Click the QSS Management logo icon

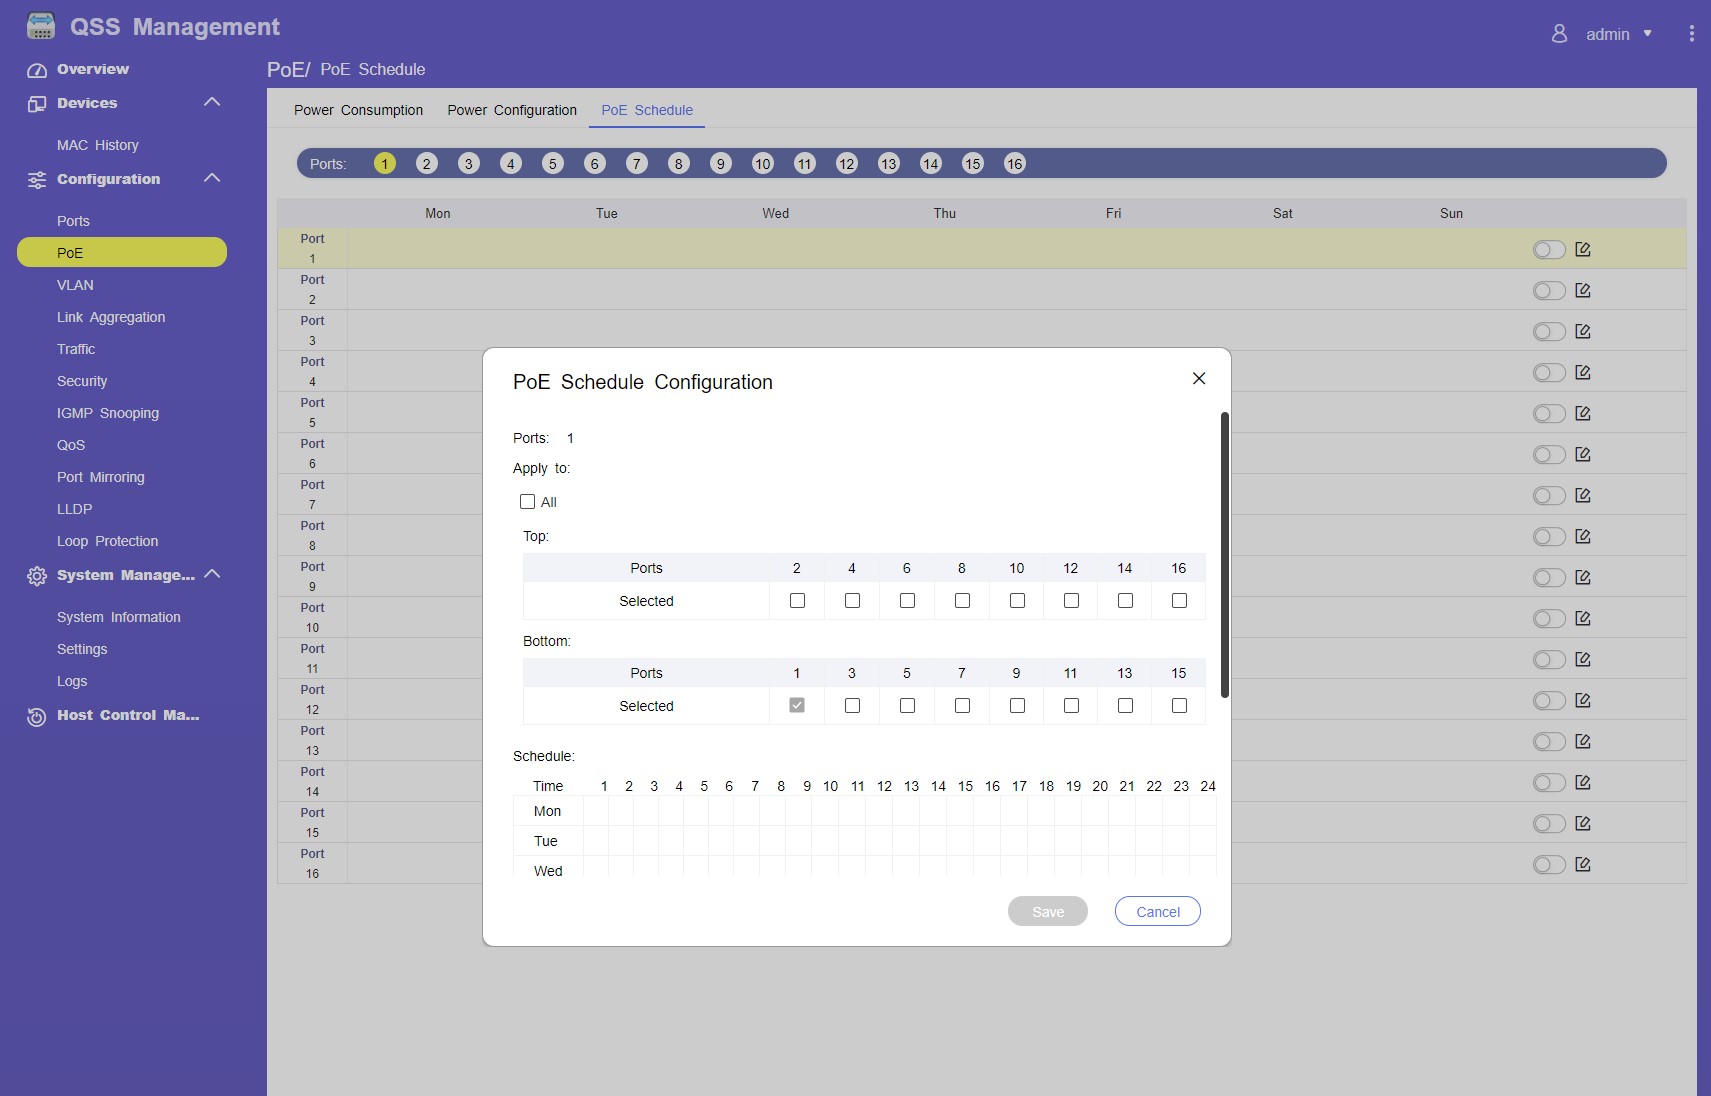tap(41, 26)
